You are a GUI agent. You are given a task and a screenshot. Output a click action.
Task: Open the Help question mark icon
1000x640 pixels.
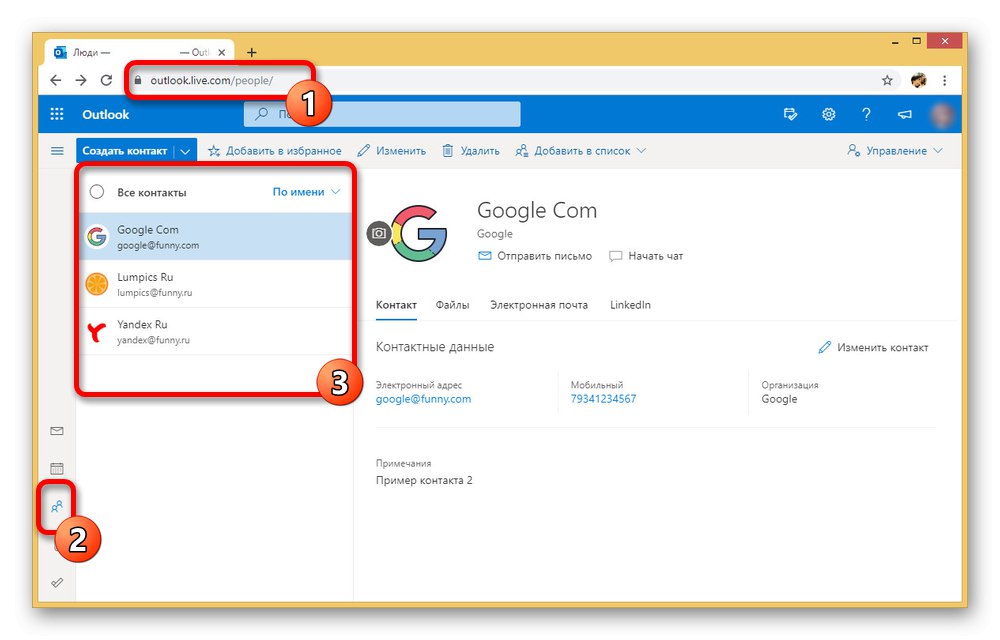pyautogui.click(x=866, y=113)
